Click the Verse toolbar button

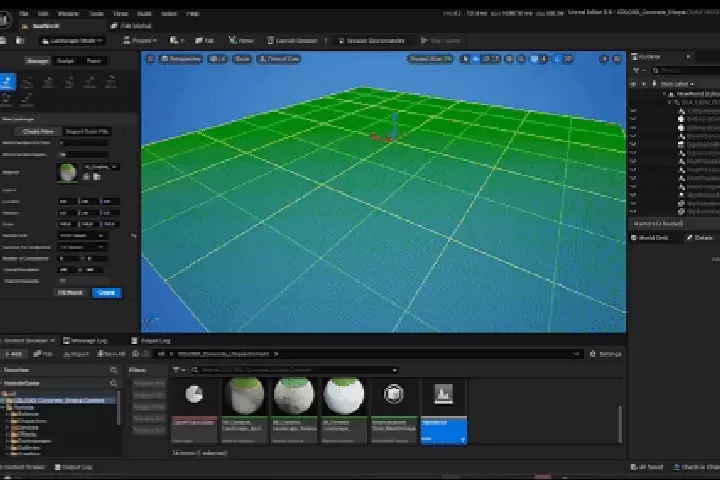coord(242,40)
